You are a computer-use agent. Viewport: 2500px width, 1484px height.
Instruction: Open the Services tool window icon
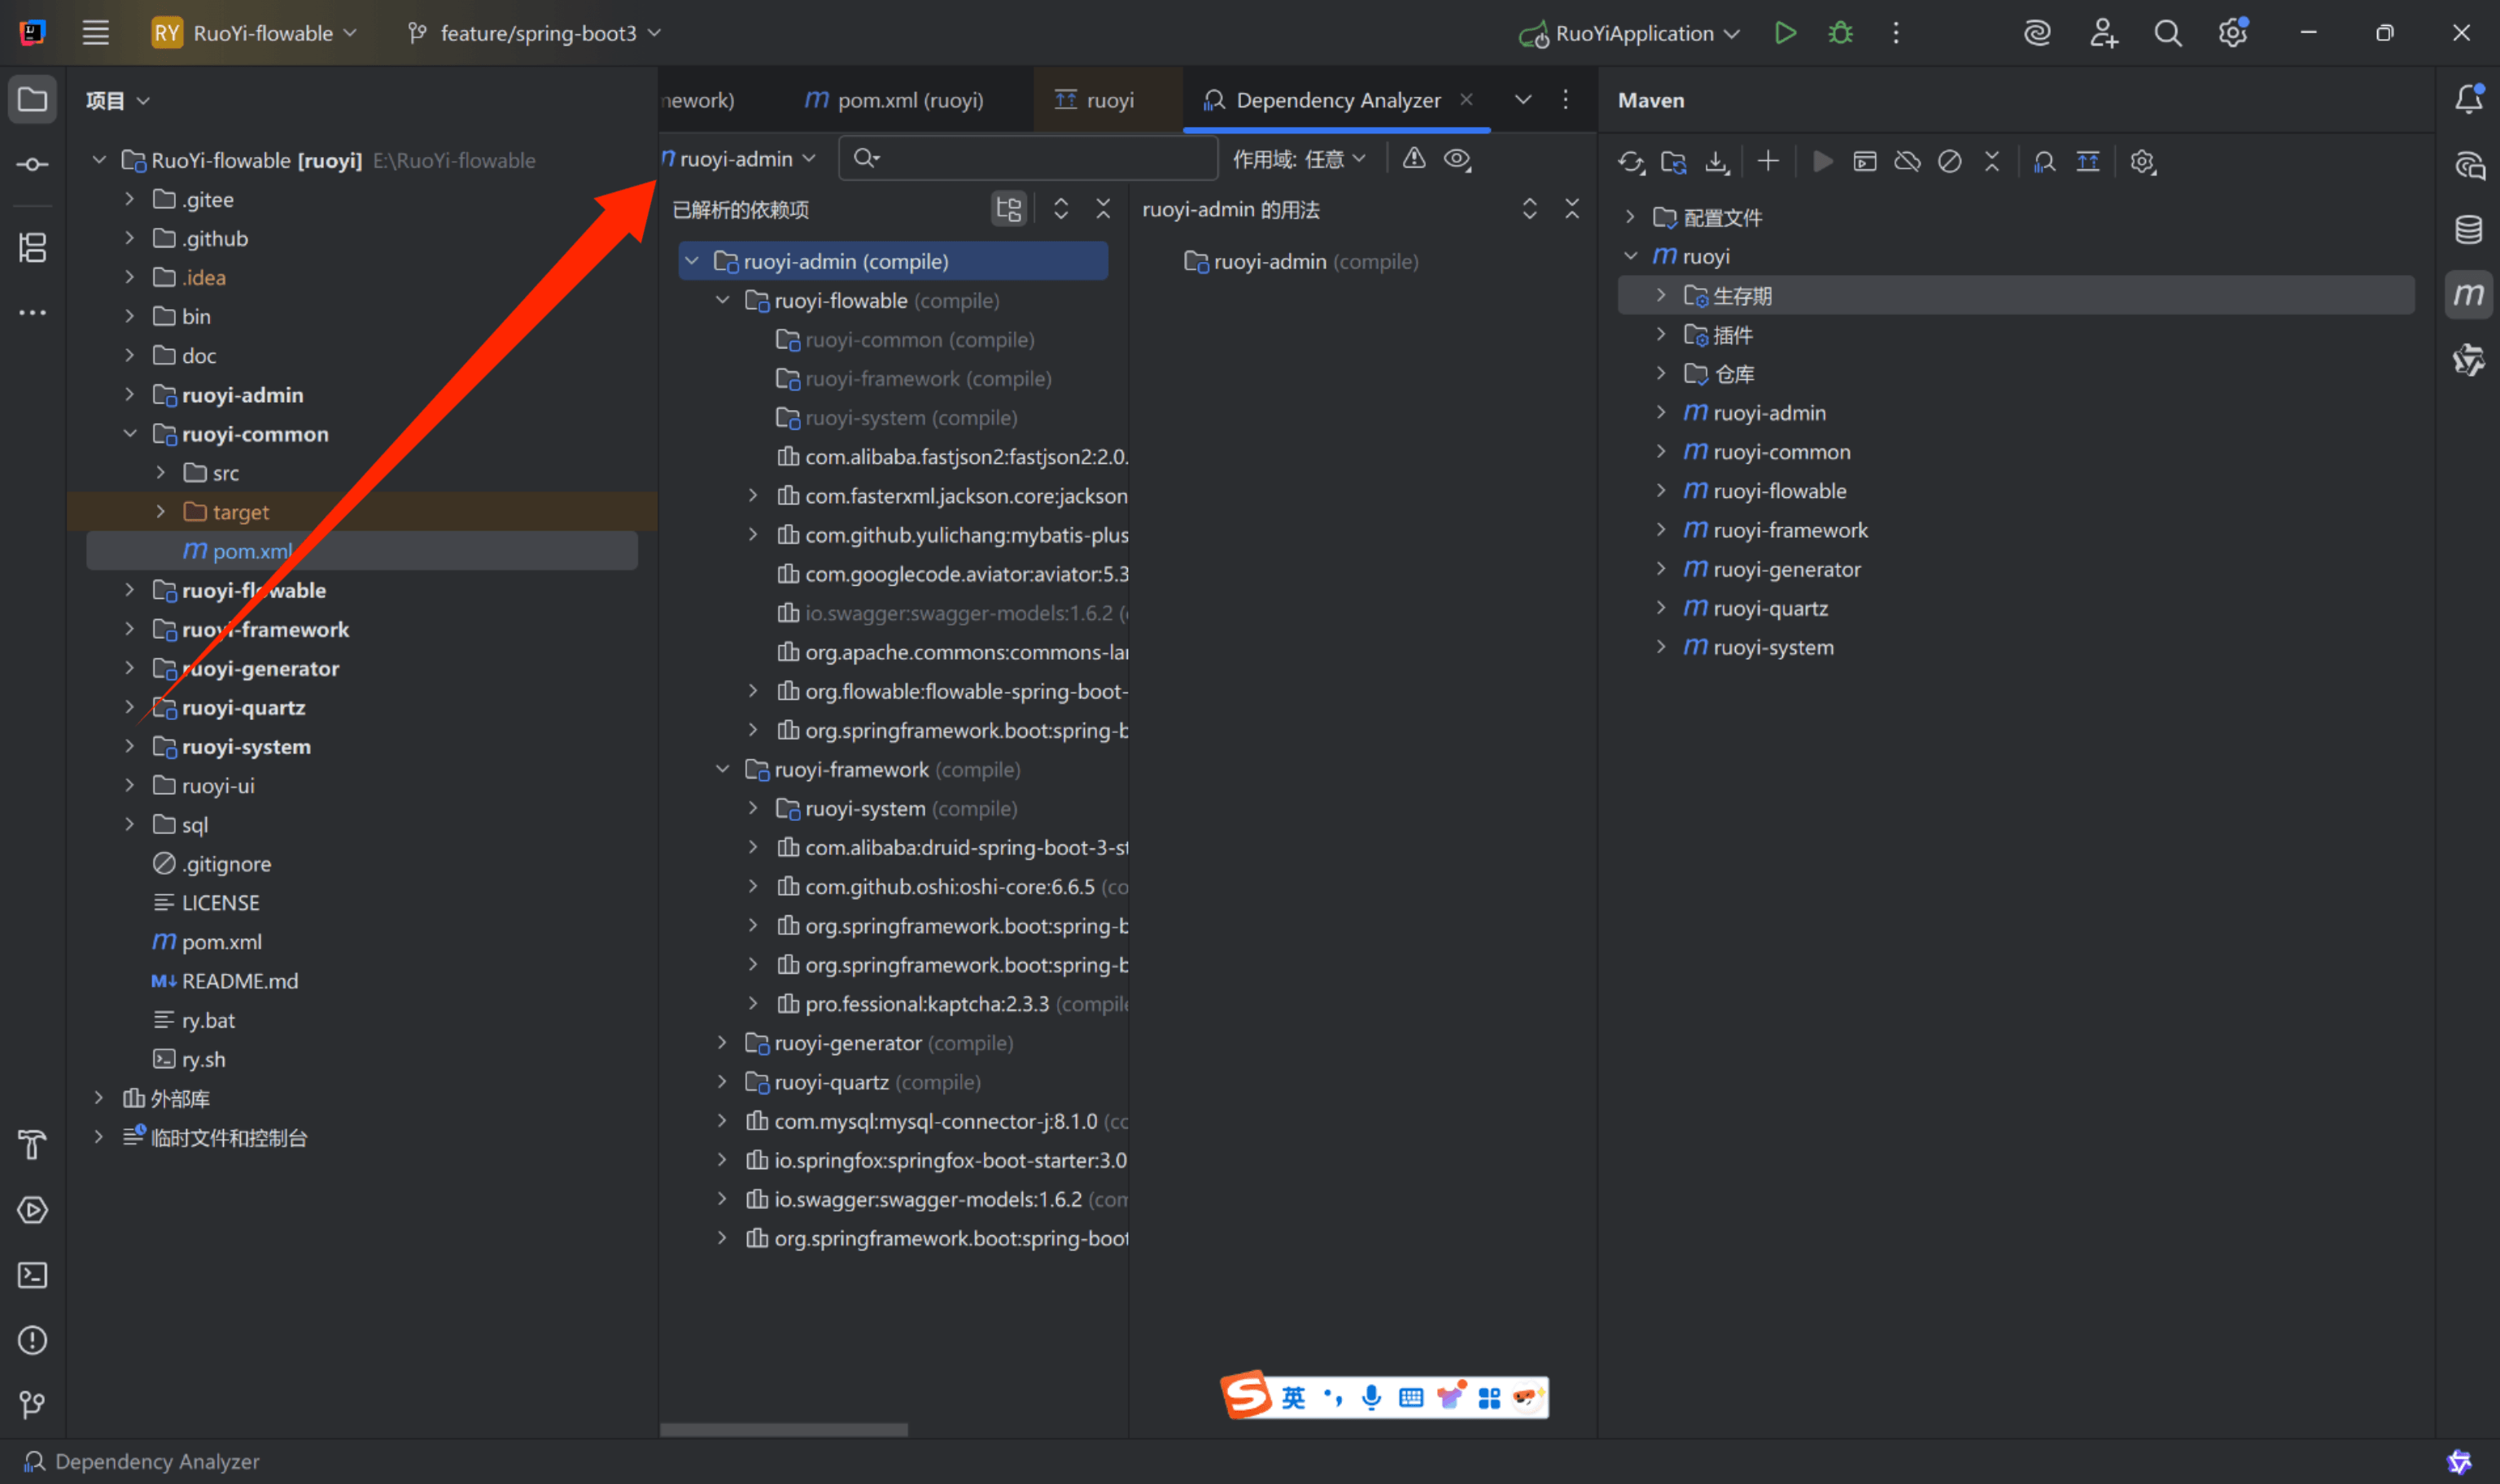click(32, 1210)
